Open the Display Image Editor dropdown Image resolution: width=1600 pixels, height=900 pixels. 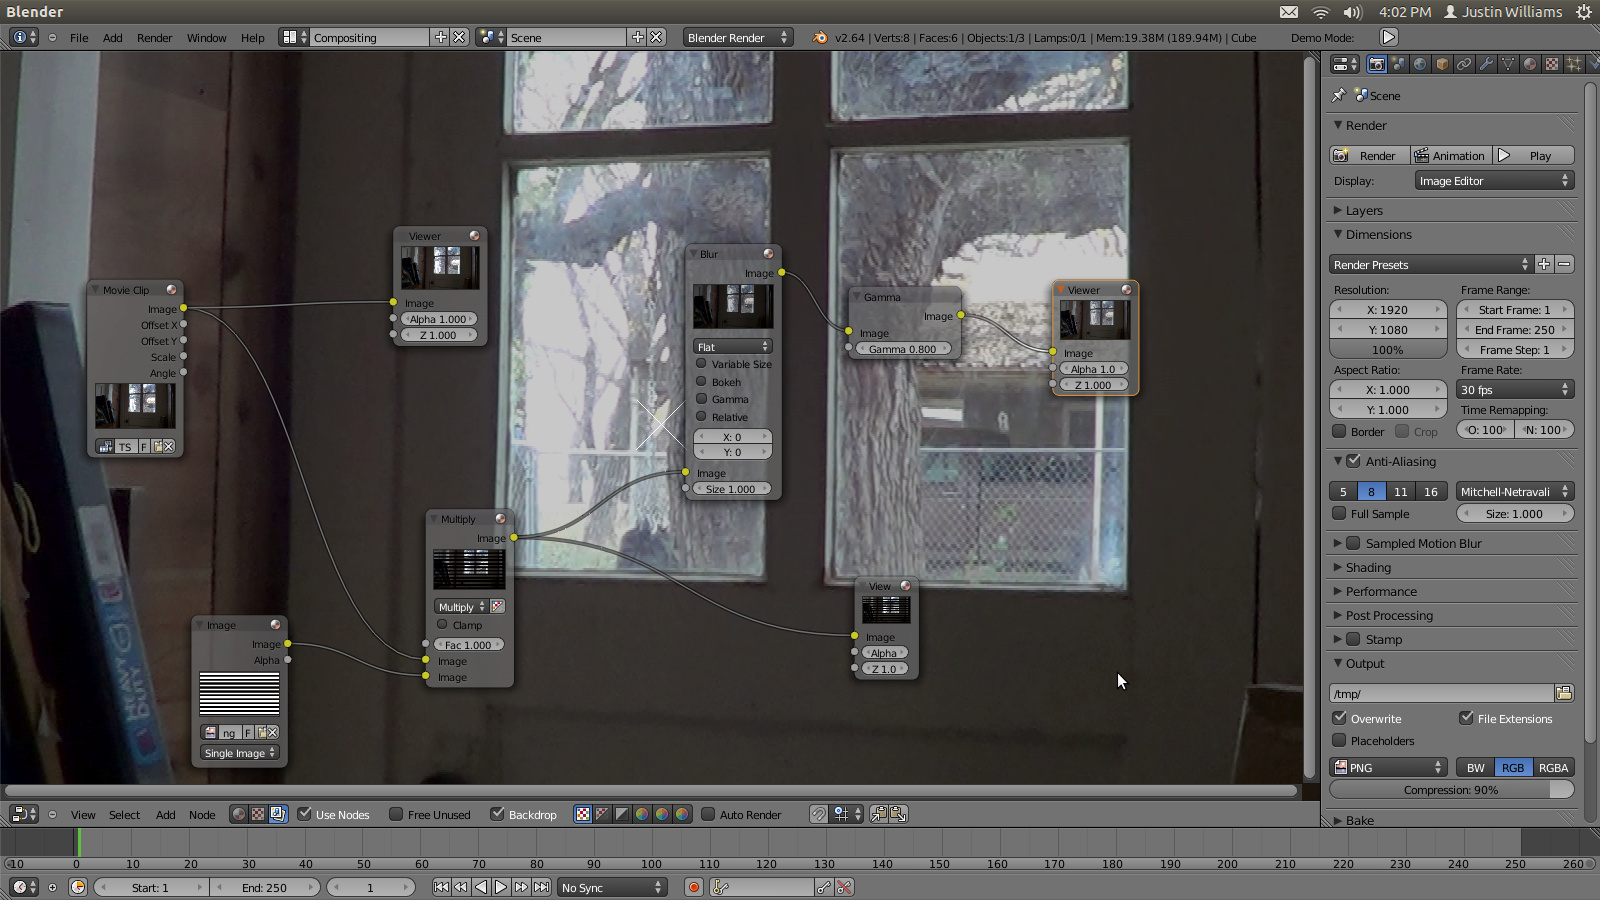click(x=1495, y=181)
